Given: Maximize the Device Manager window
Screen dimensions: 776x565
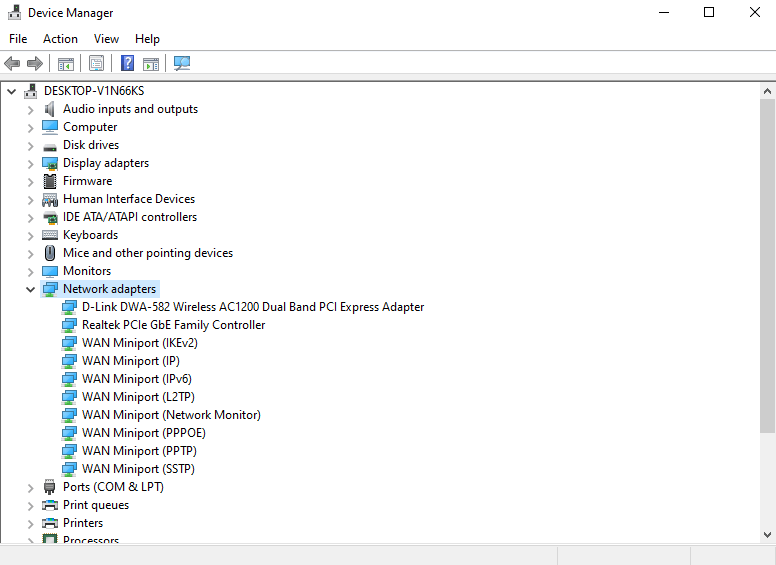Looking at the screenshot, I should [709, 12].
